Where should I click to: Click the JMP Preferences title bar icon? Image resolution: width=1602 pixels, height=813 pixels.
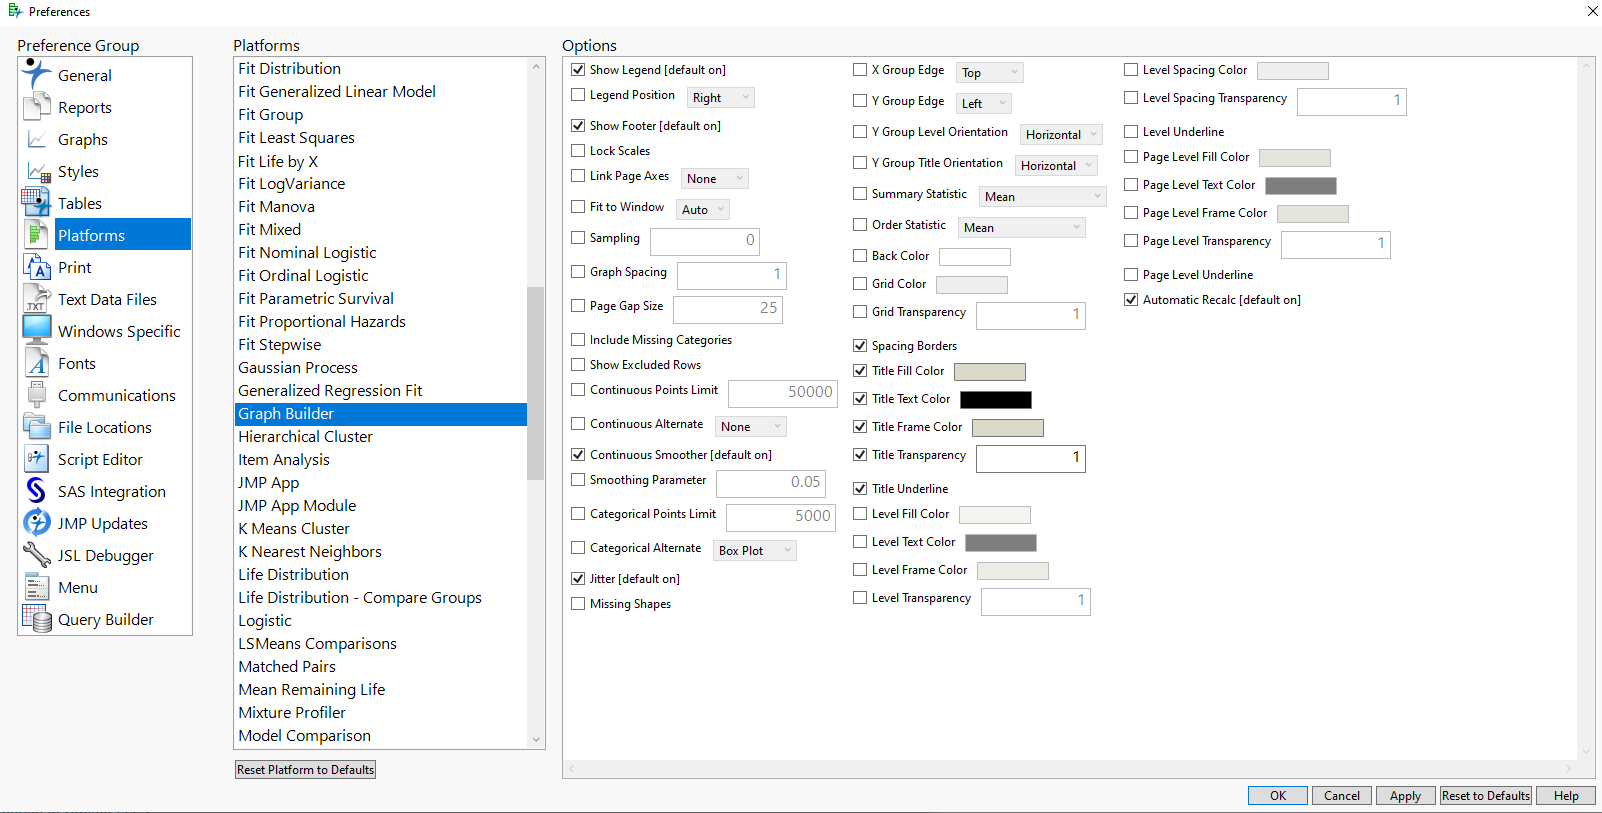pos(15,11)
